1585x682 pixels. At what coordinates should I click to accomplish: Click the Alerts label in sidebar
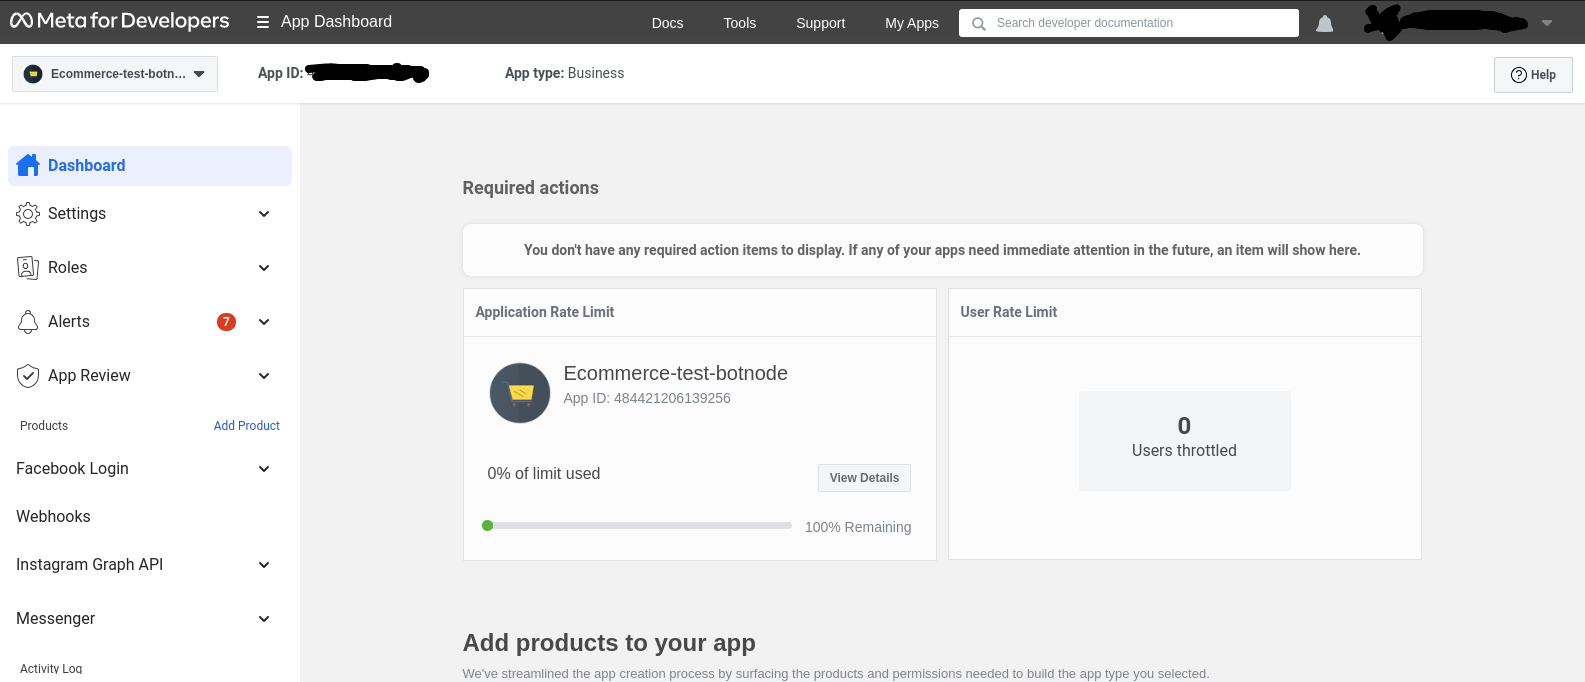pos(69,321)
